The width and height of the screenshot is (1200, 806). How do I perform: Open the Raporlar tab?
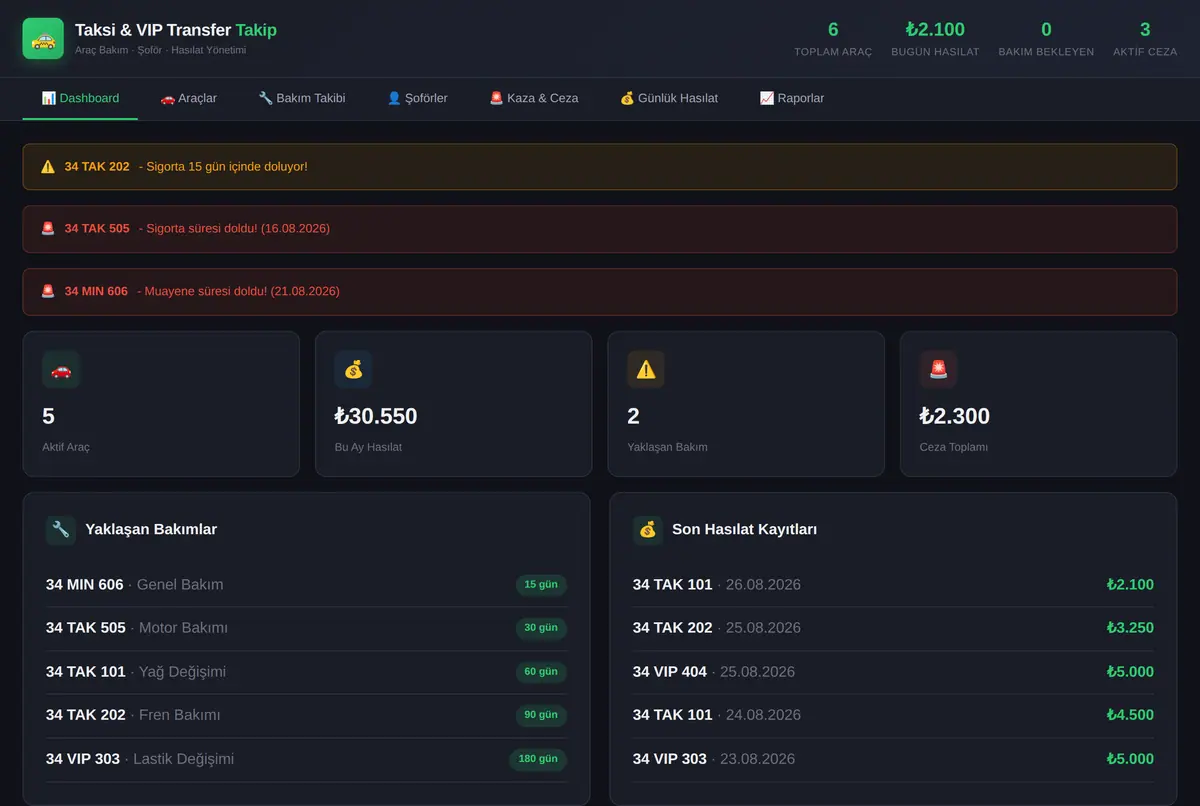[792, 98]
